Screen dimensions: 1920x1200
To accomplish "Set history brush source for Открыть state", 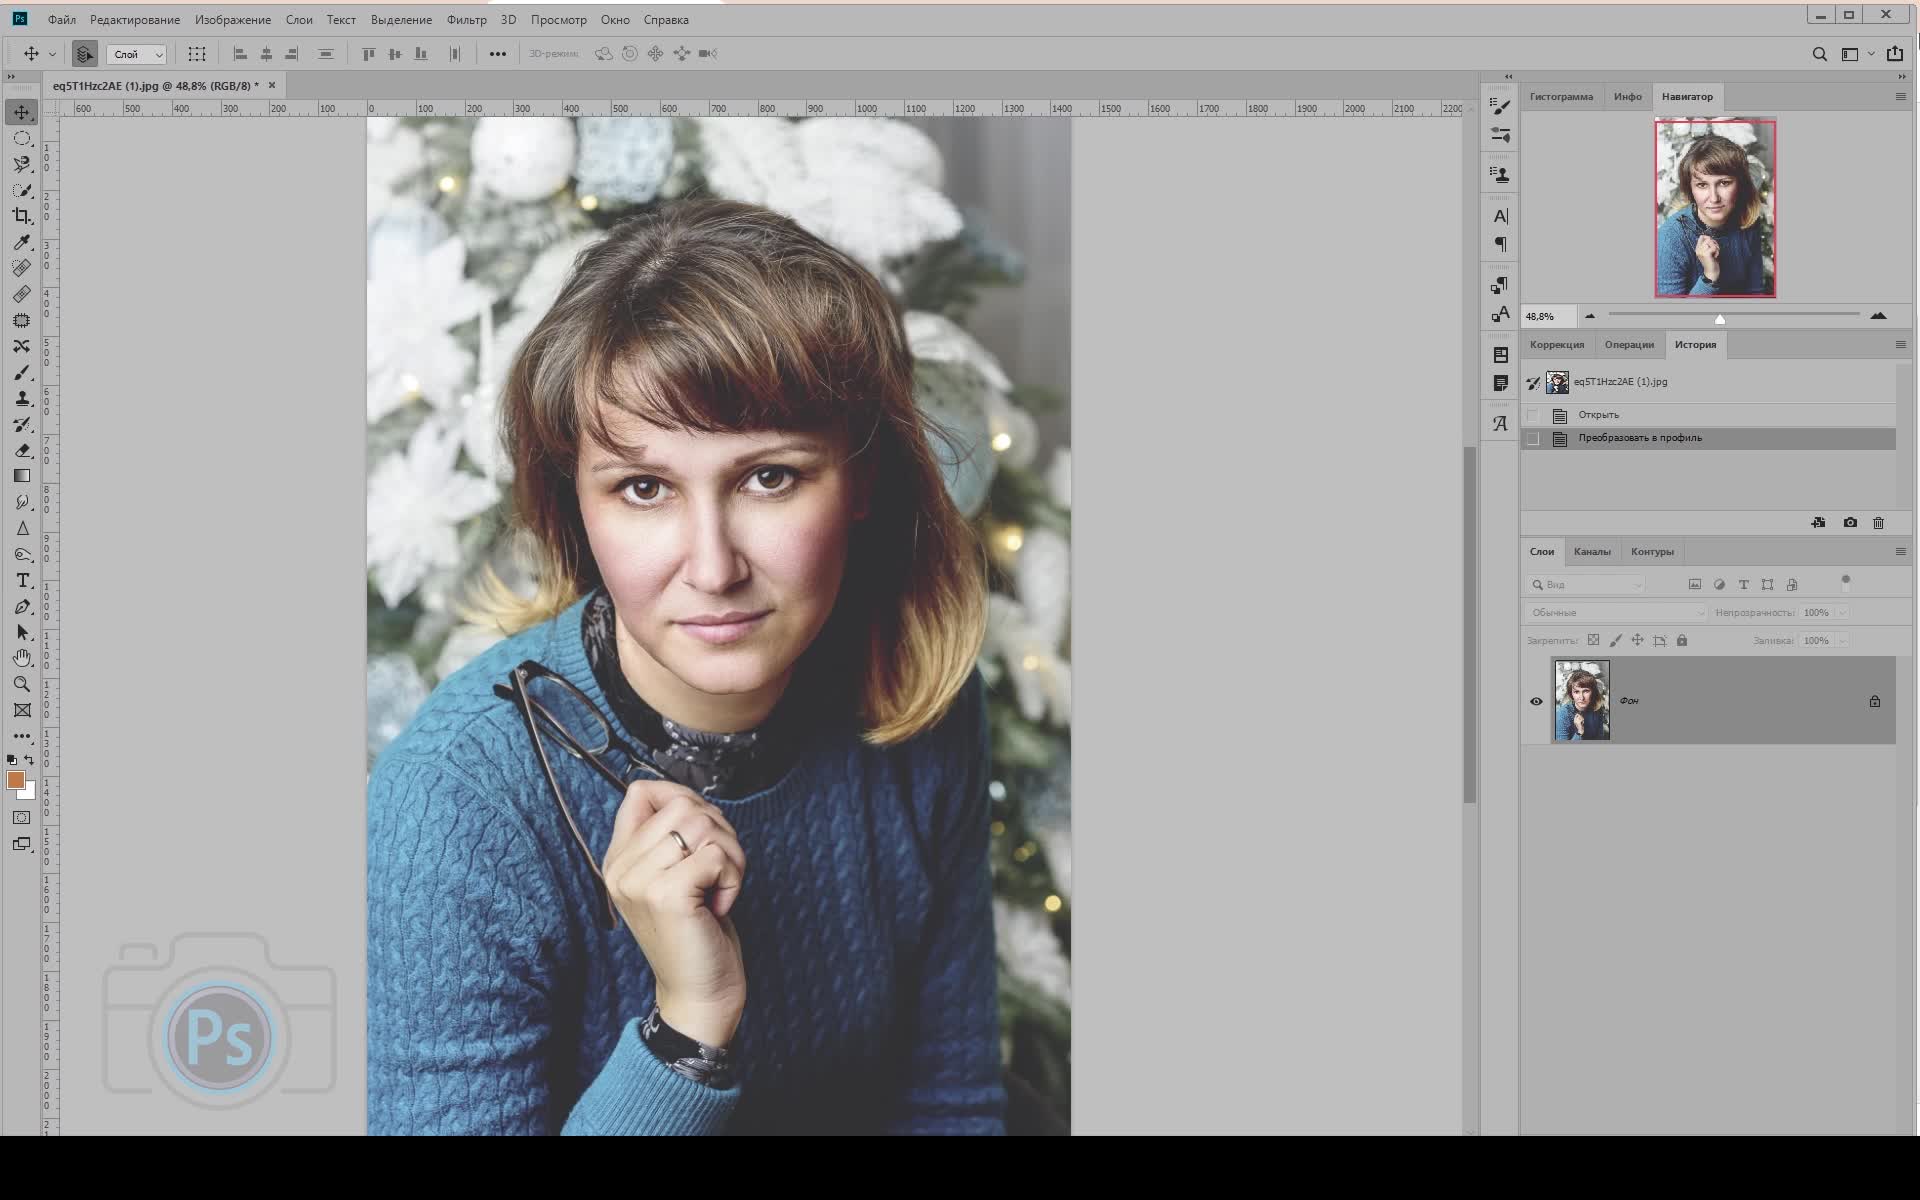I will coord(1533,415).
